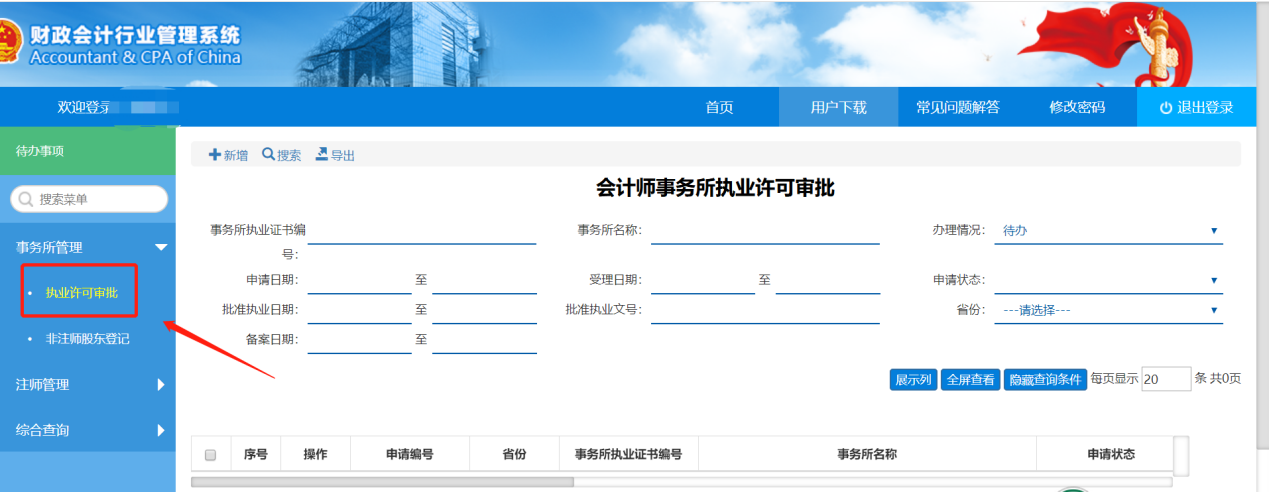The image size is (1269, 492).
Task: Expand the 注师管理 menu section
Action: point(160,384)
